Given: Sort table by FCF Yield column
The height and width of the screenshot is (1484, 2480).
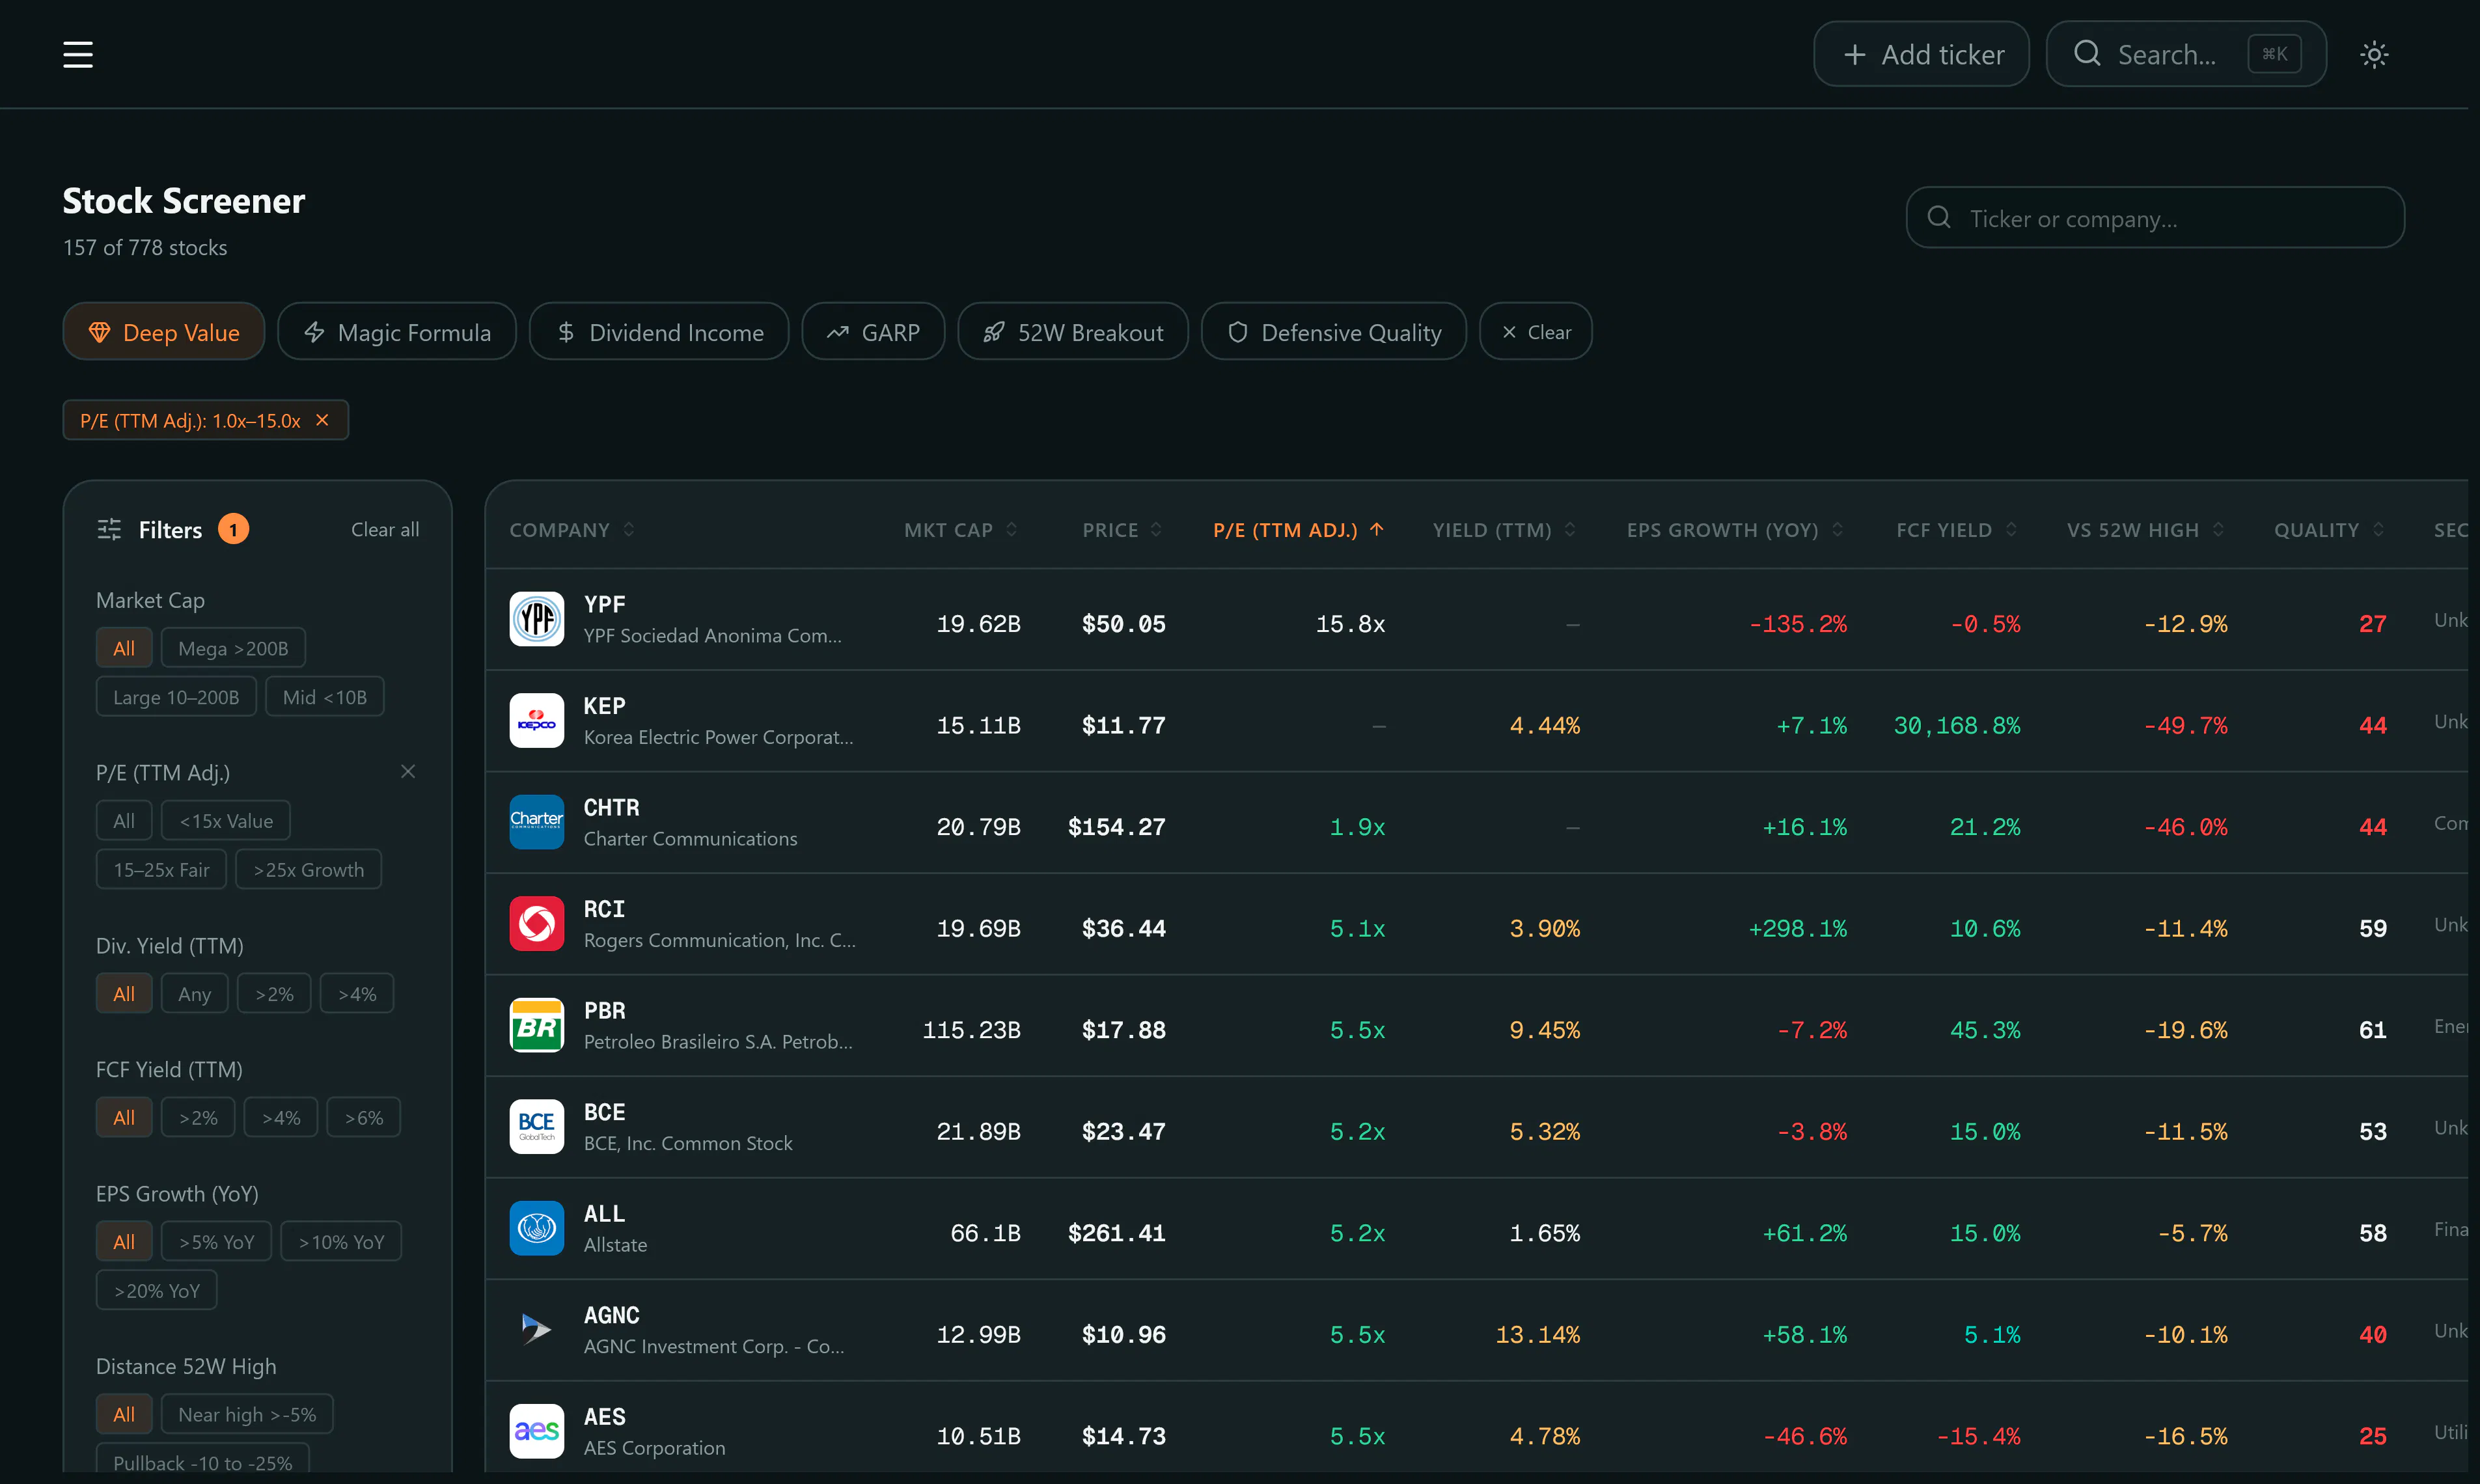Looking at the screenshot, I should pos(1957,530).
